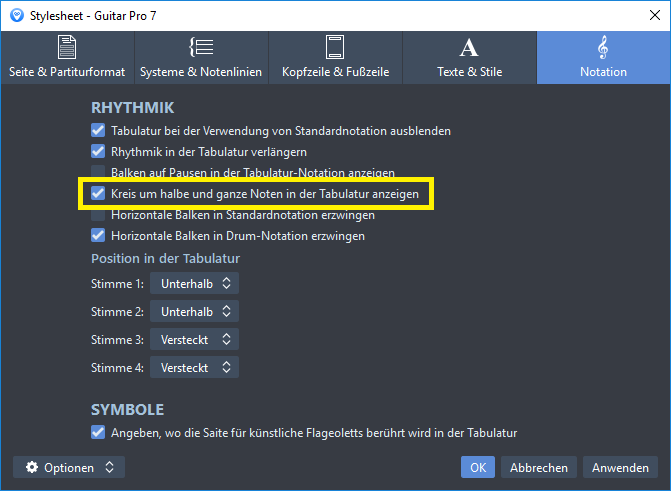Viewport: 671px width, 491px height.
Task: Close the Stylesheet dialog window
Action: pyautogui.click(x=655, y=15)
